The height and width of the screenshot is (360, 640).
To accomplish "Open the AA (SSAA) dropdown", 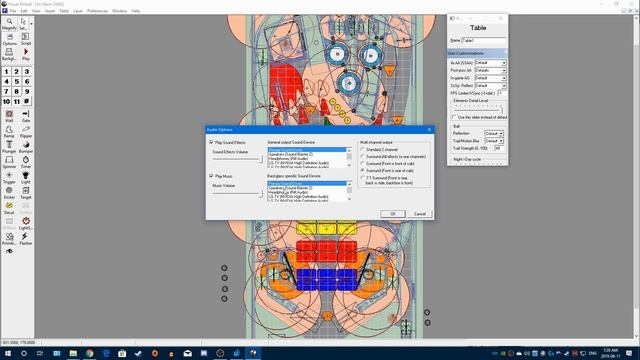I will coord(490,63).
